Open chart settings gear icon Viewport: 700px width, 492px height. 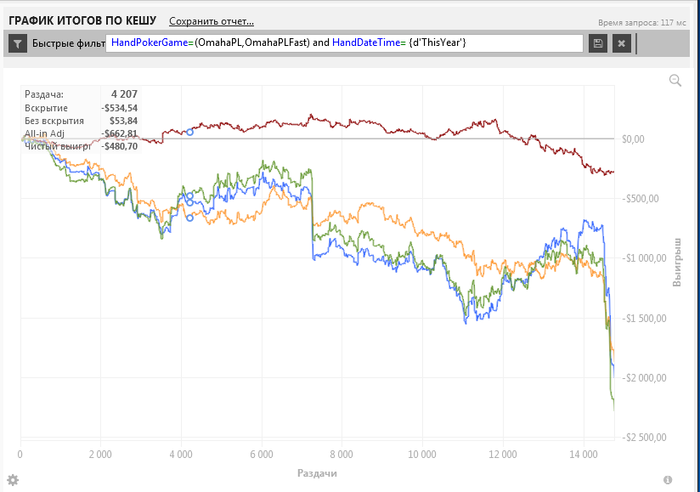(x=13, y=480)
